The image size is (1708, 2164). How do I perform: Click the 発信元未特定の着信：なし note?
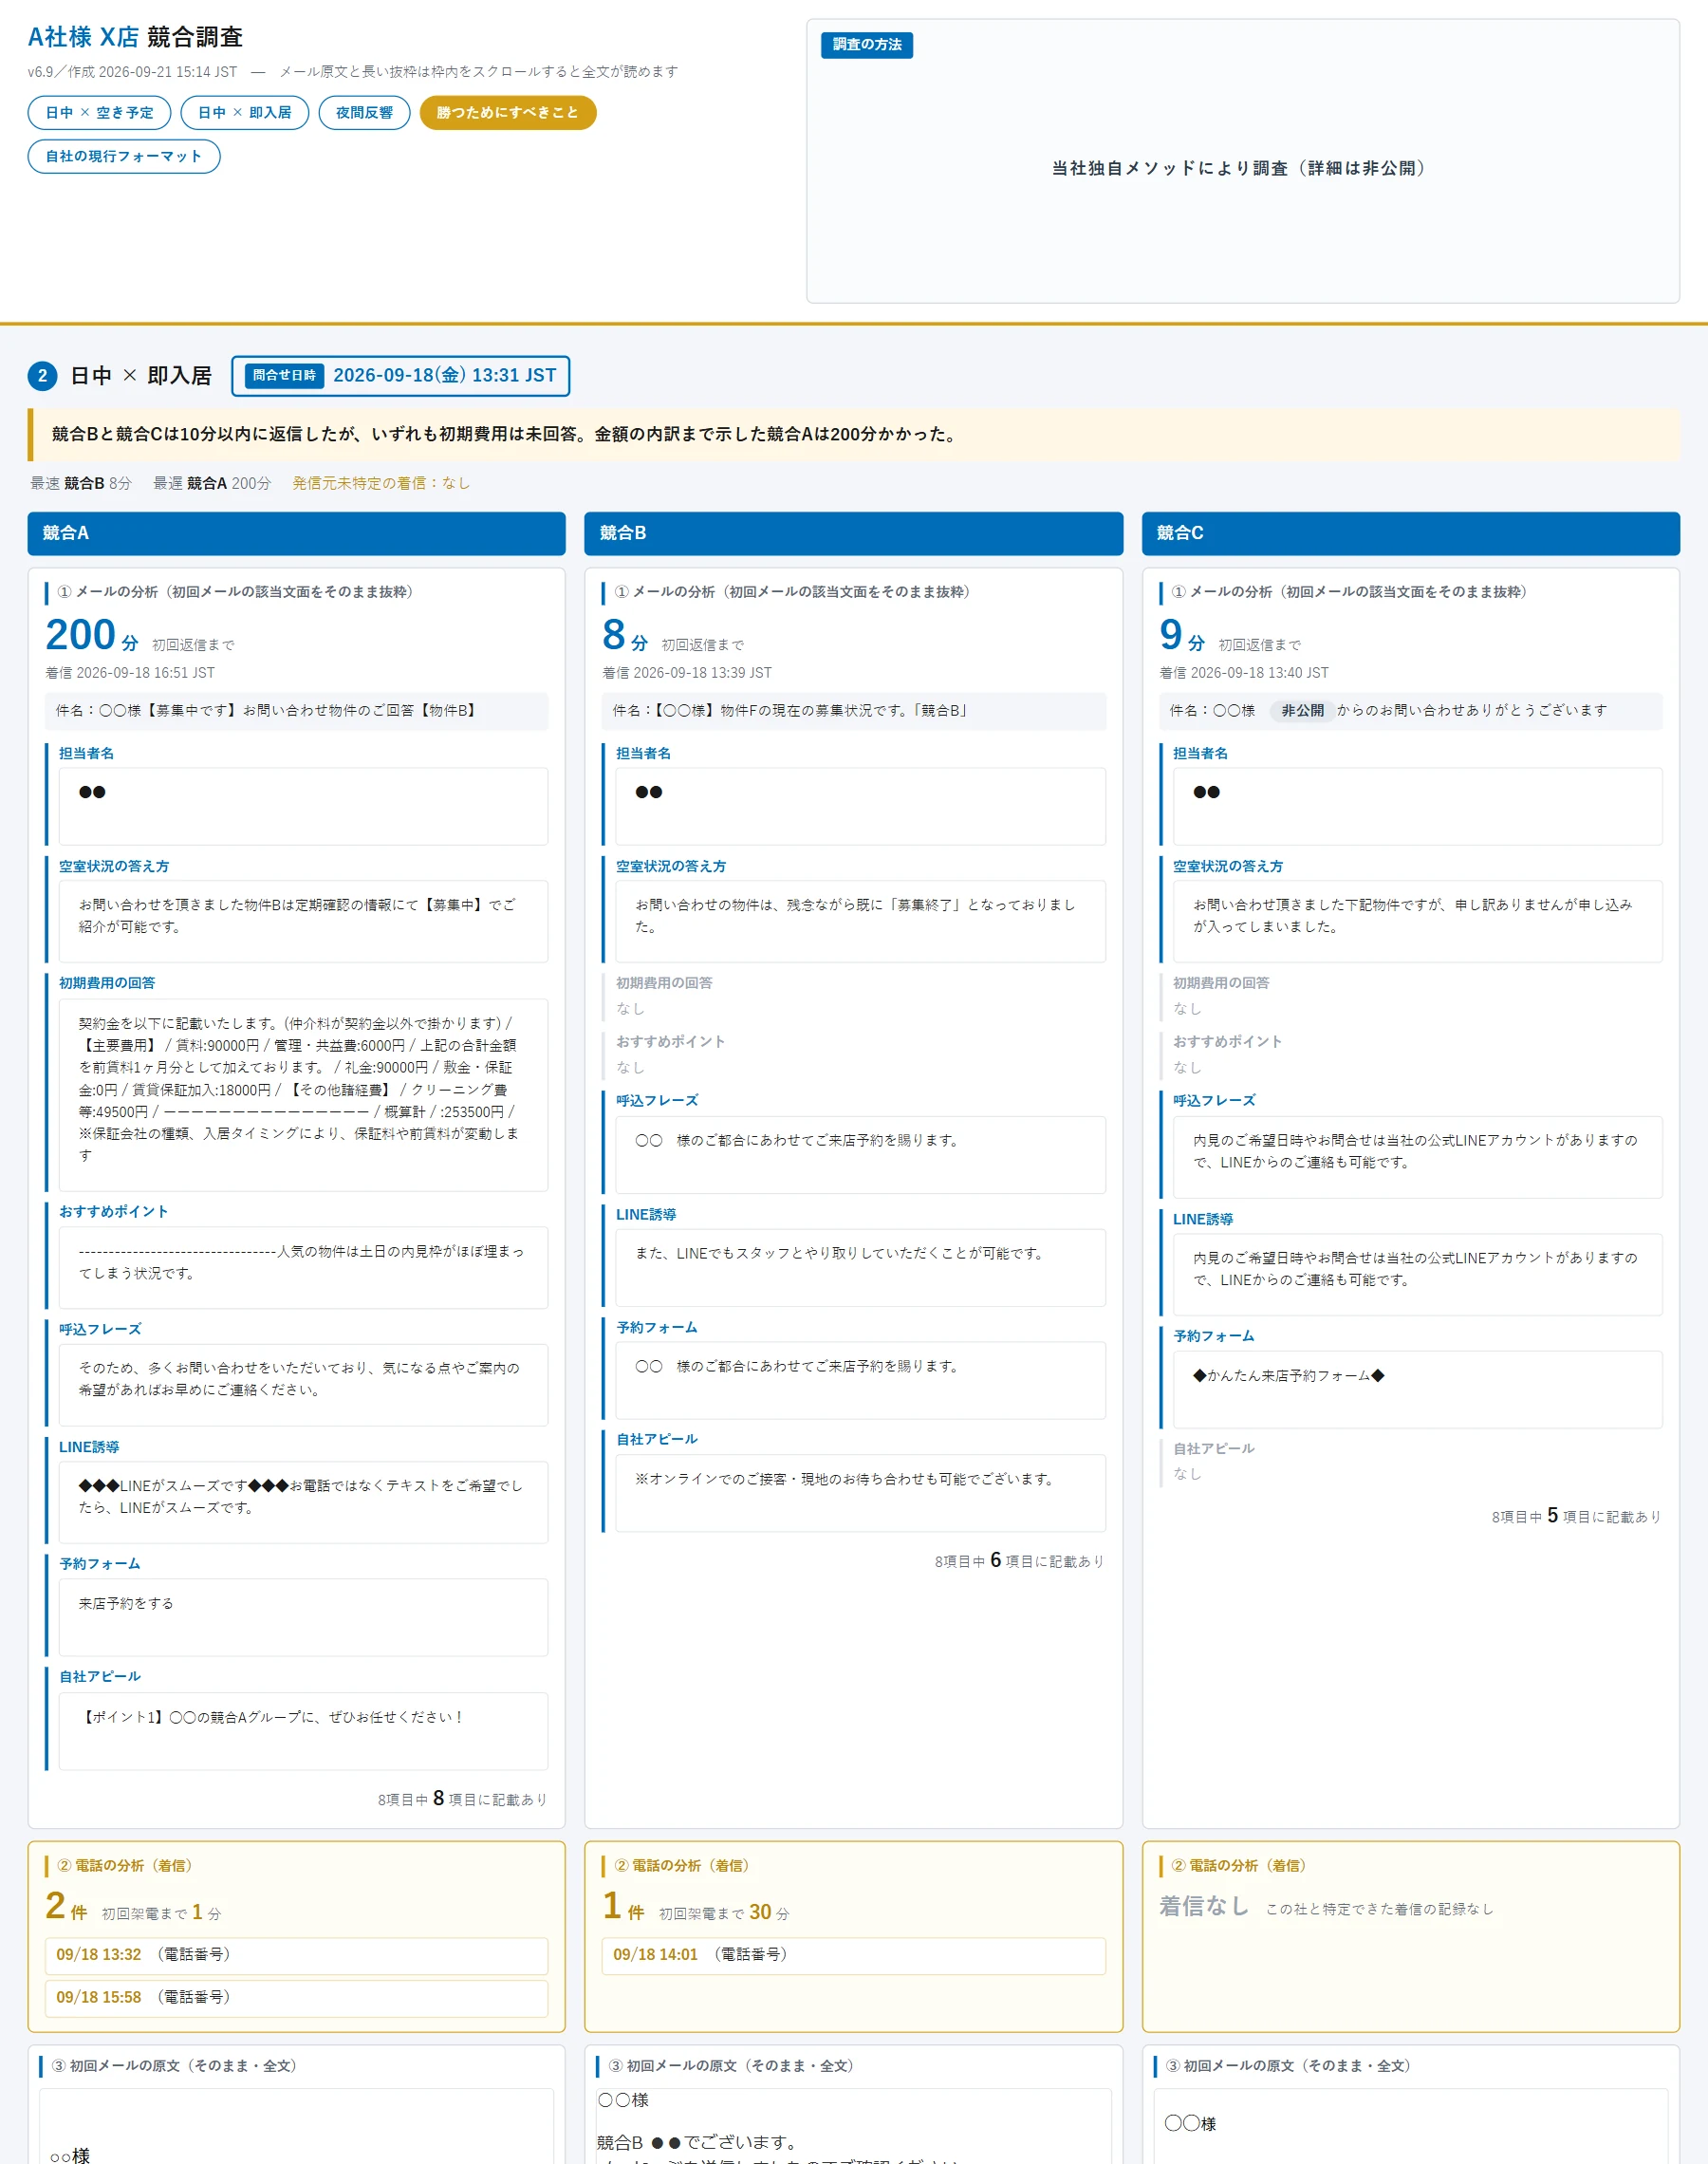[x=381, y=483]
